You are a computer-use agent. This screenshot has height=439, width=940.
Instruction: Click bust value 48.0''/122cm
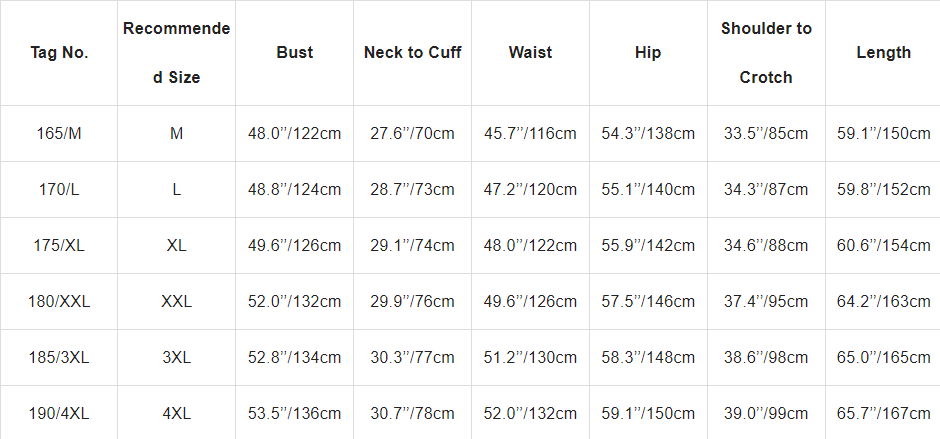(x=294, y=133)
